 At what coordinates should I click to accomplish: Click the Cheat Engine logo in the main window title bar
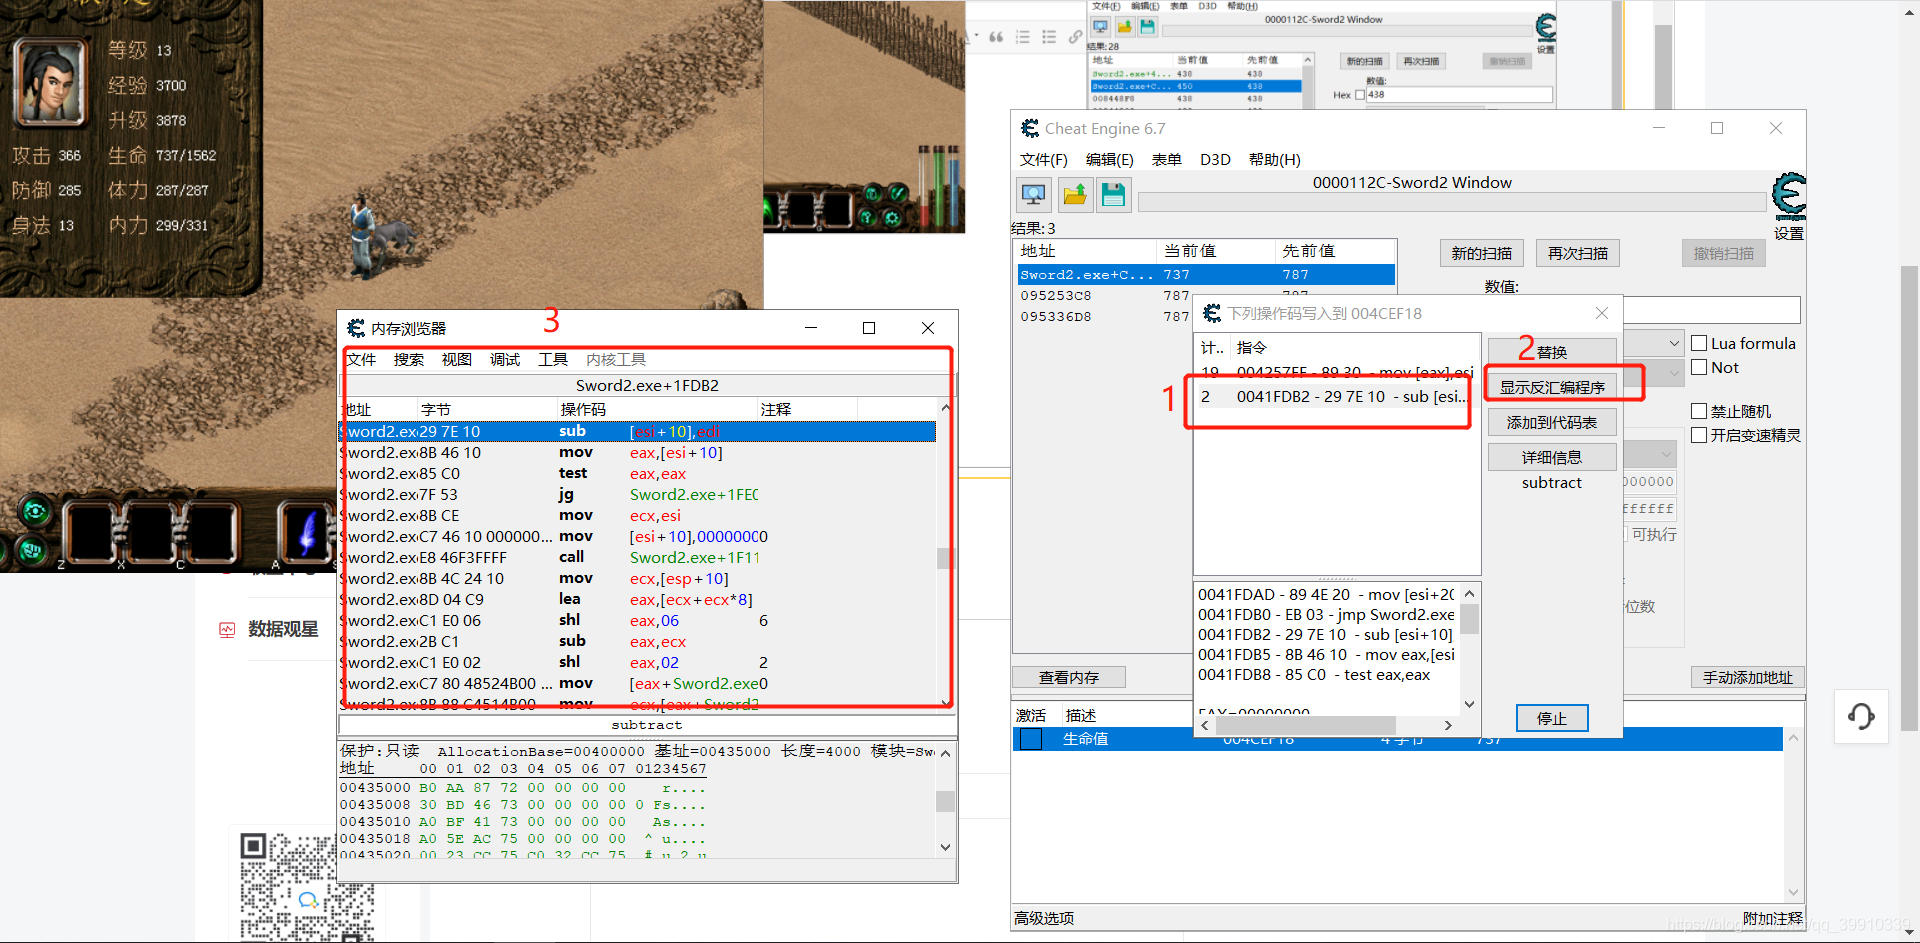[1029, 128]
